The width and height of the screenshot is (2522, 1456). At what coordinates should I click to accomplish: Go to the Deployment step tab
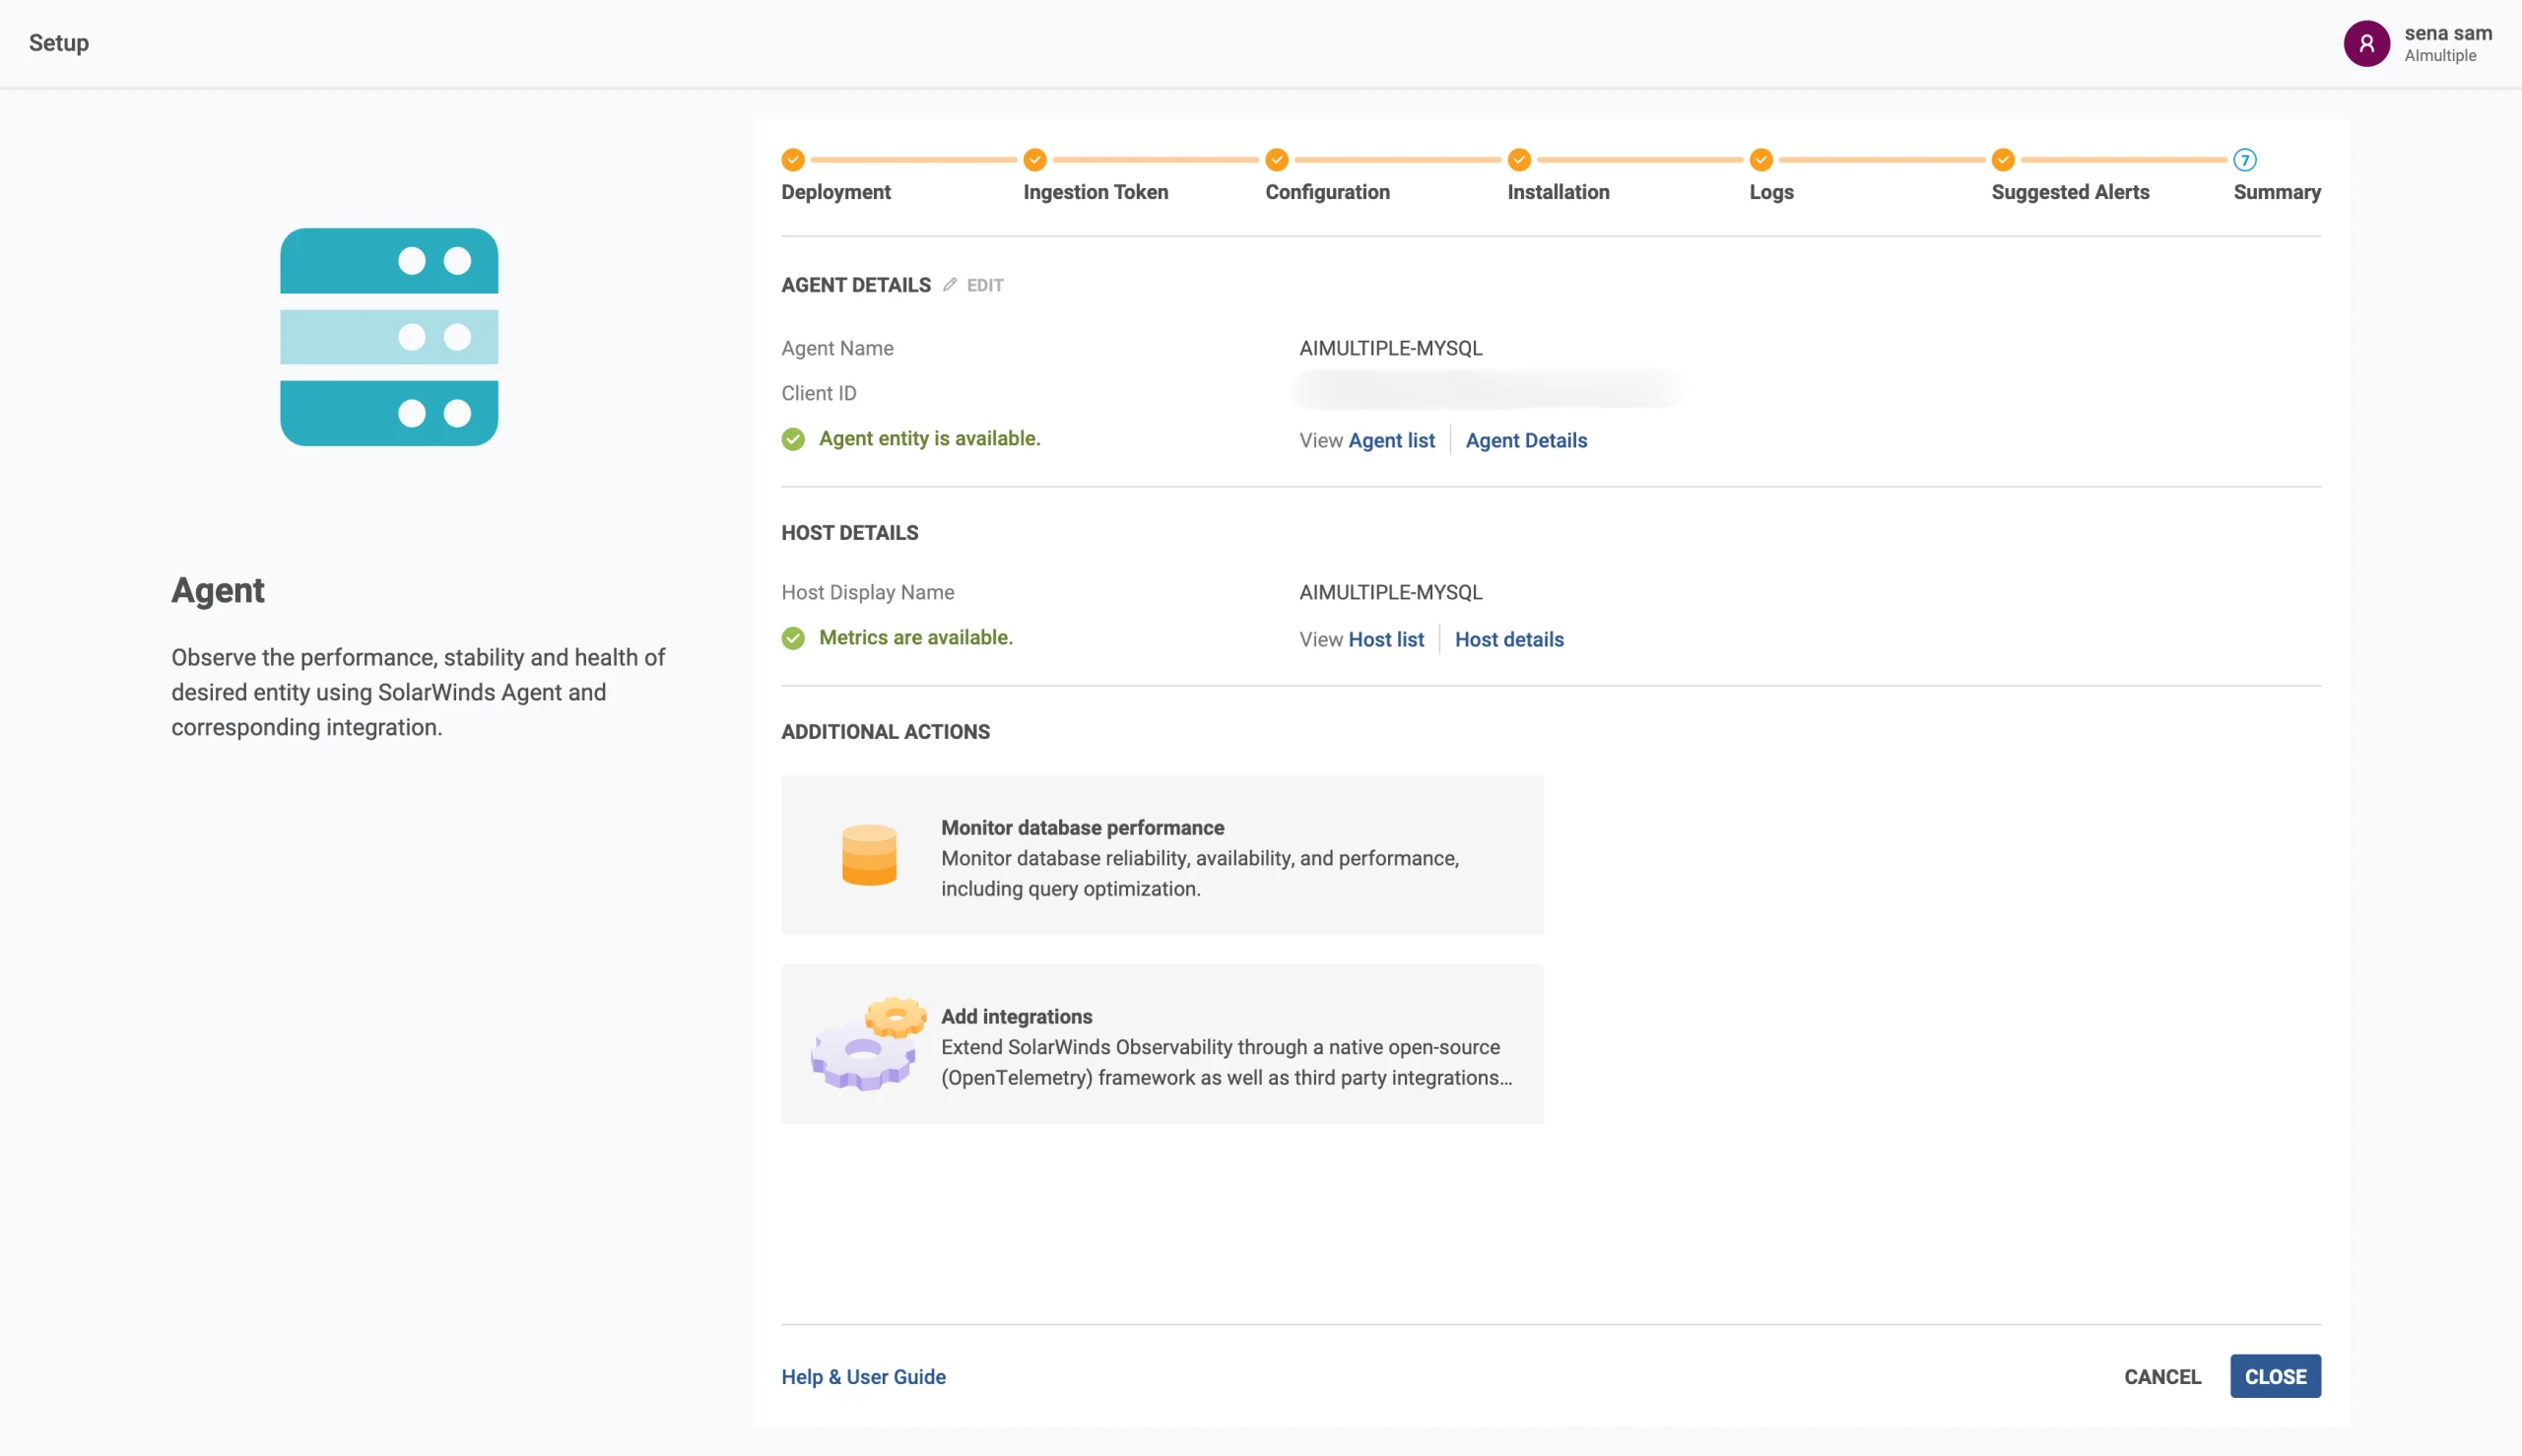point(836,192)
